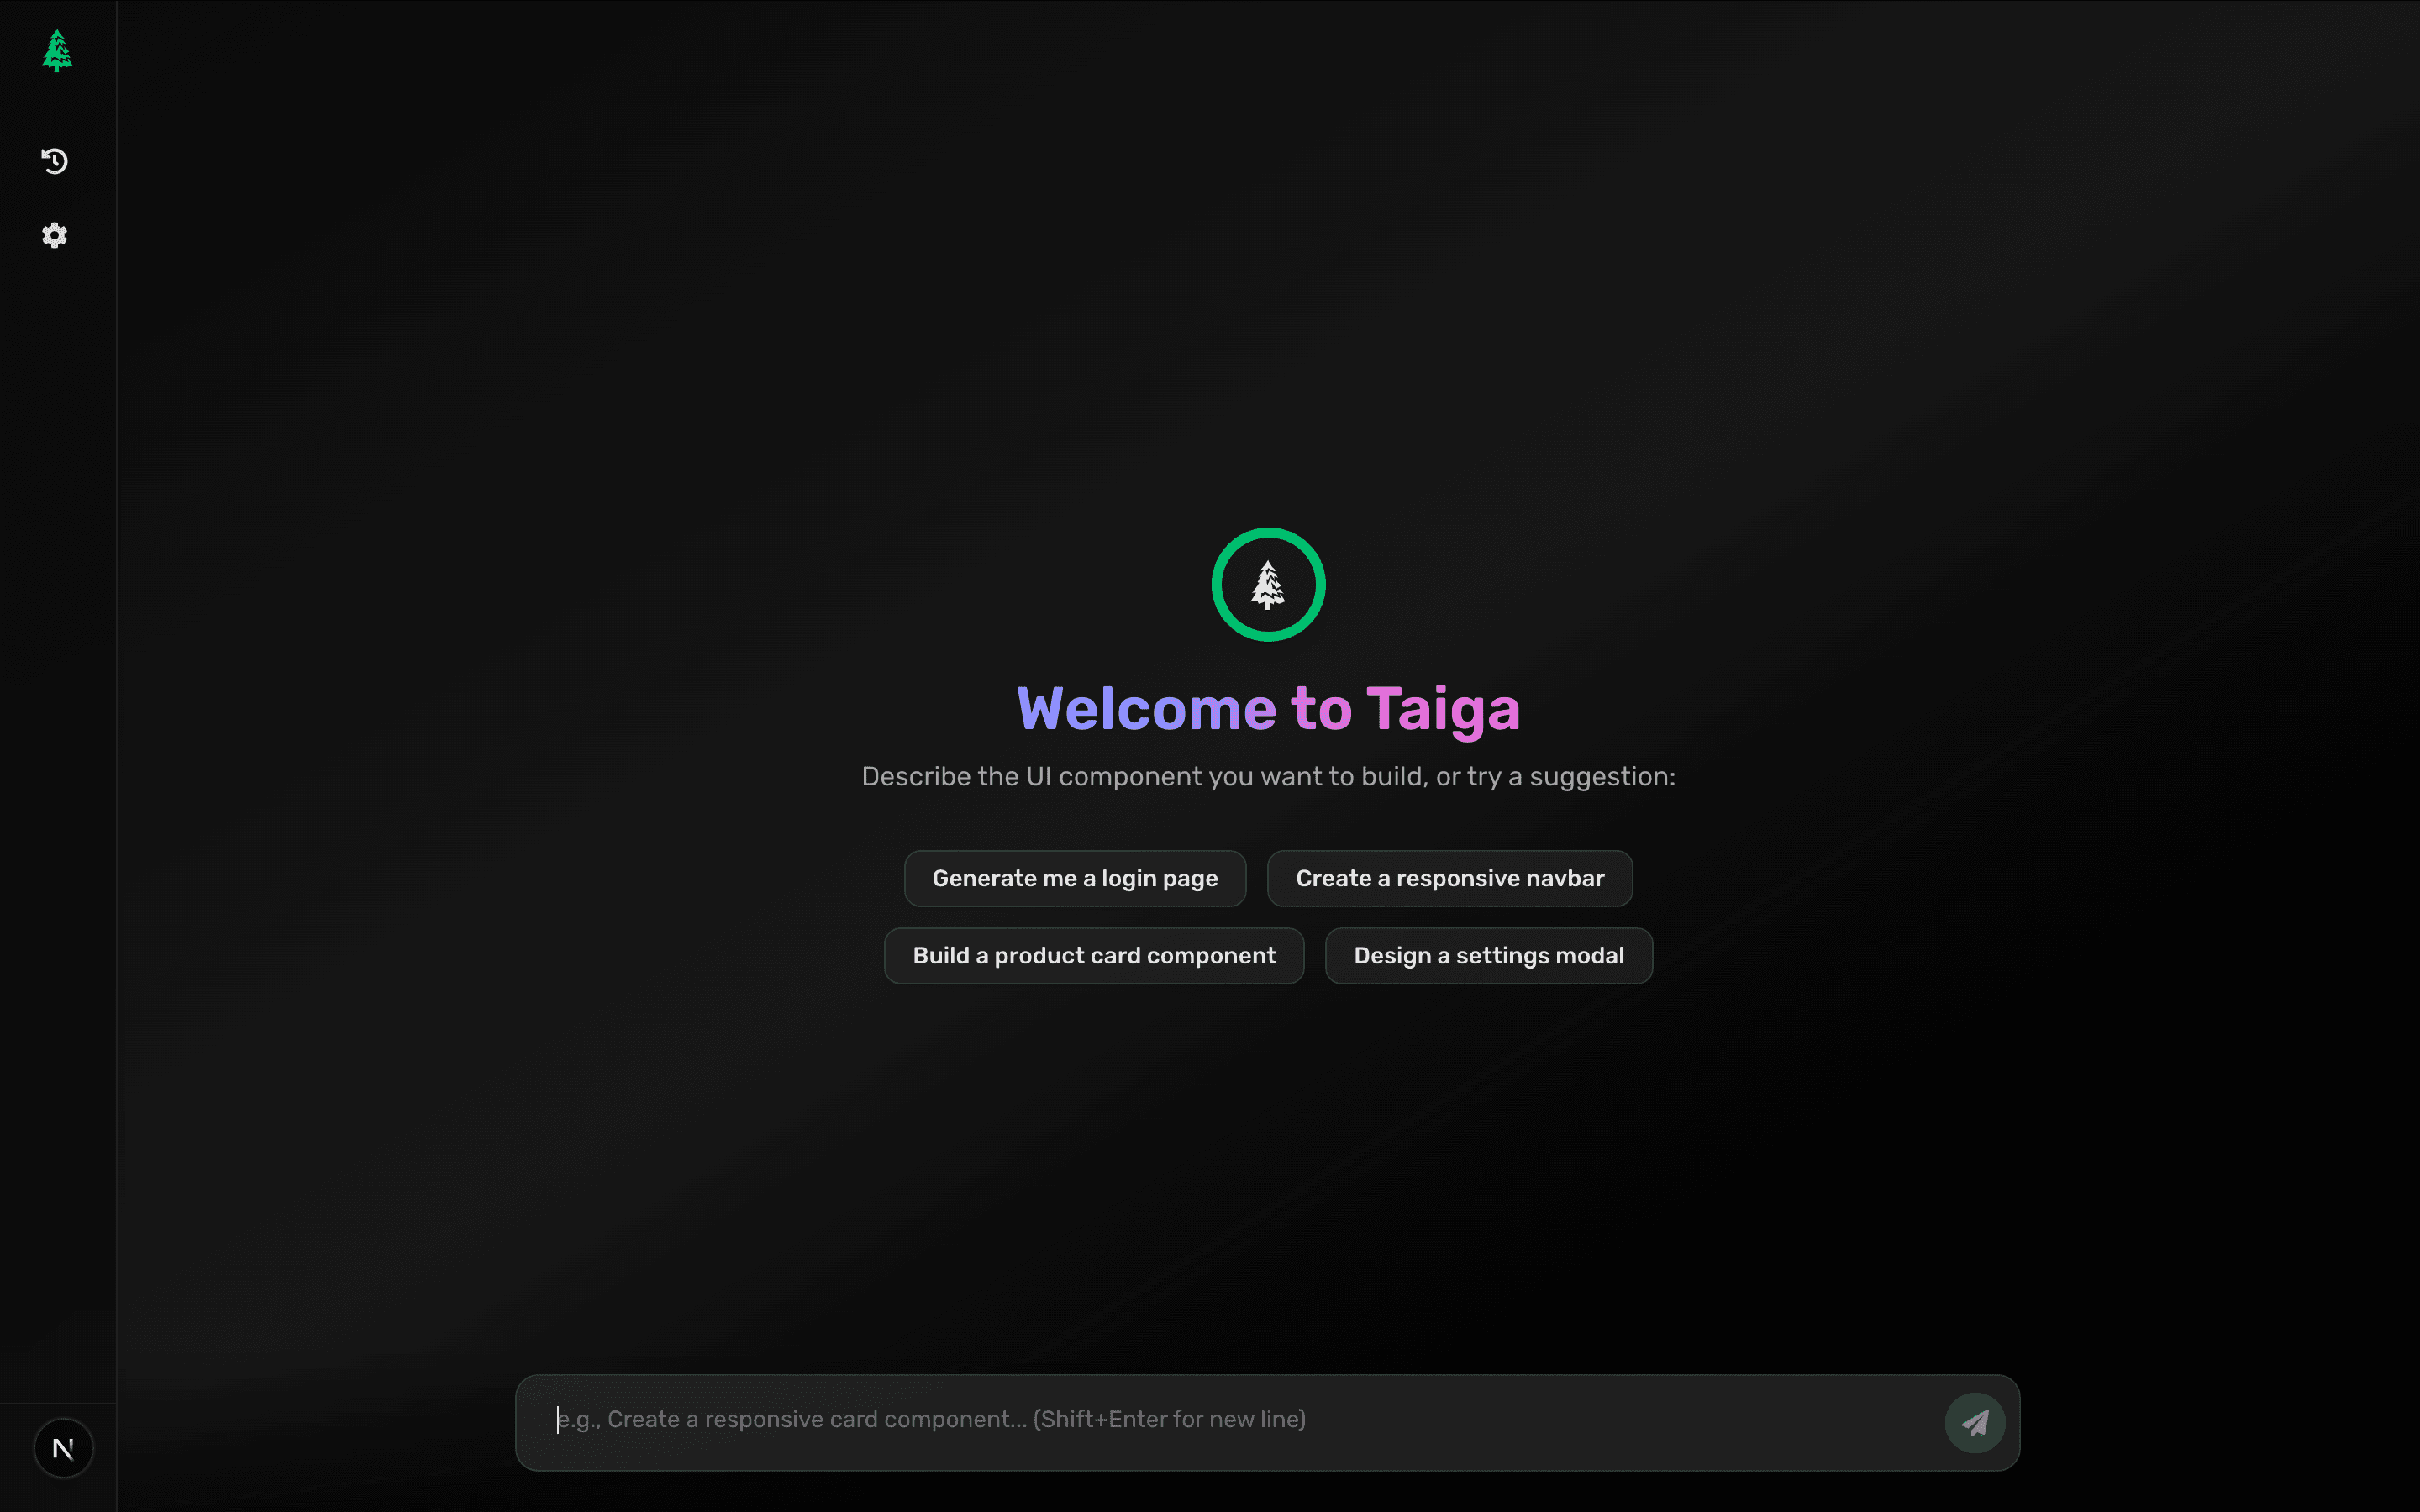
Task: Select the 'Generate me a login page' suggestion
Action: (1074, 878)
